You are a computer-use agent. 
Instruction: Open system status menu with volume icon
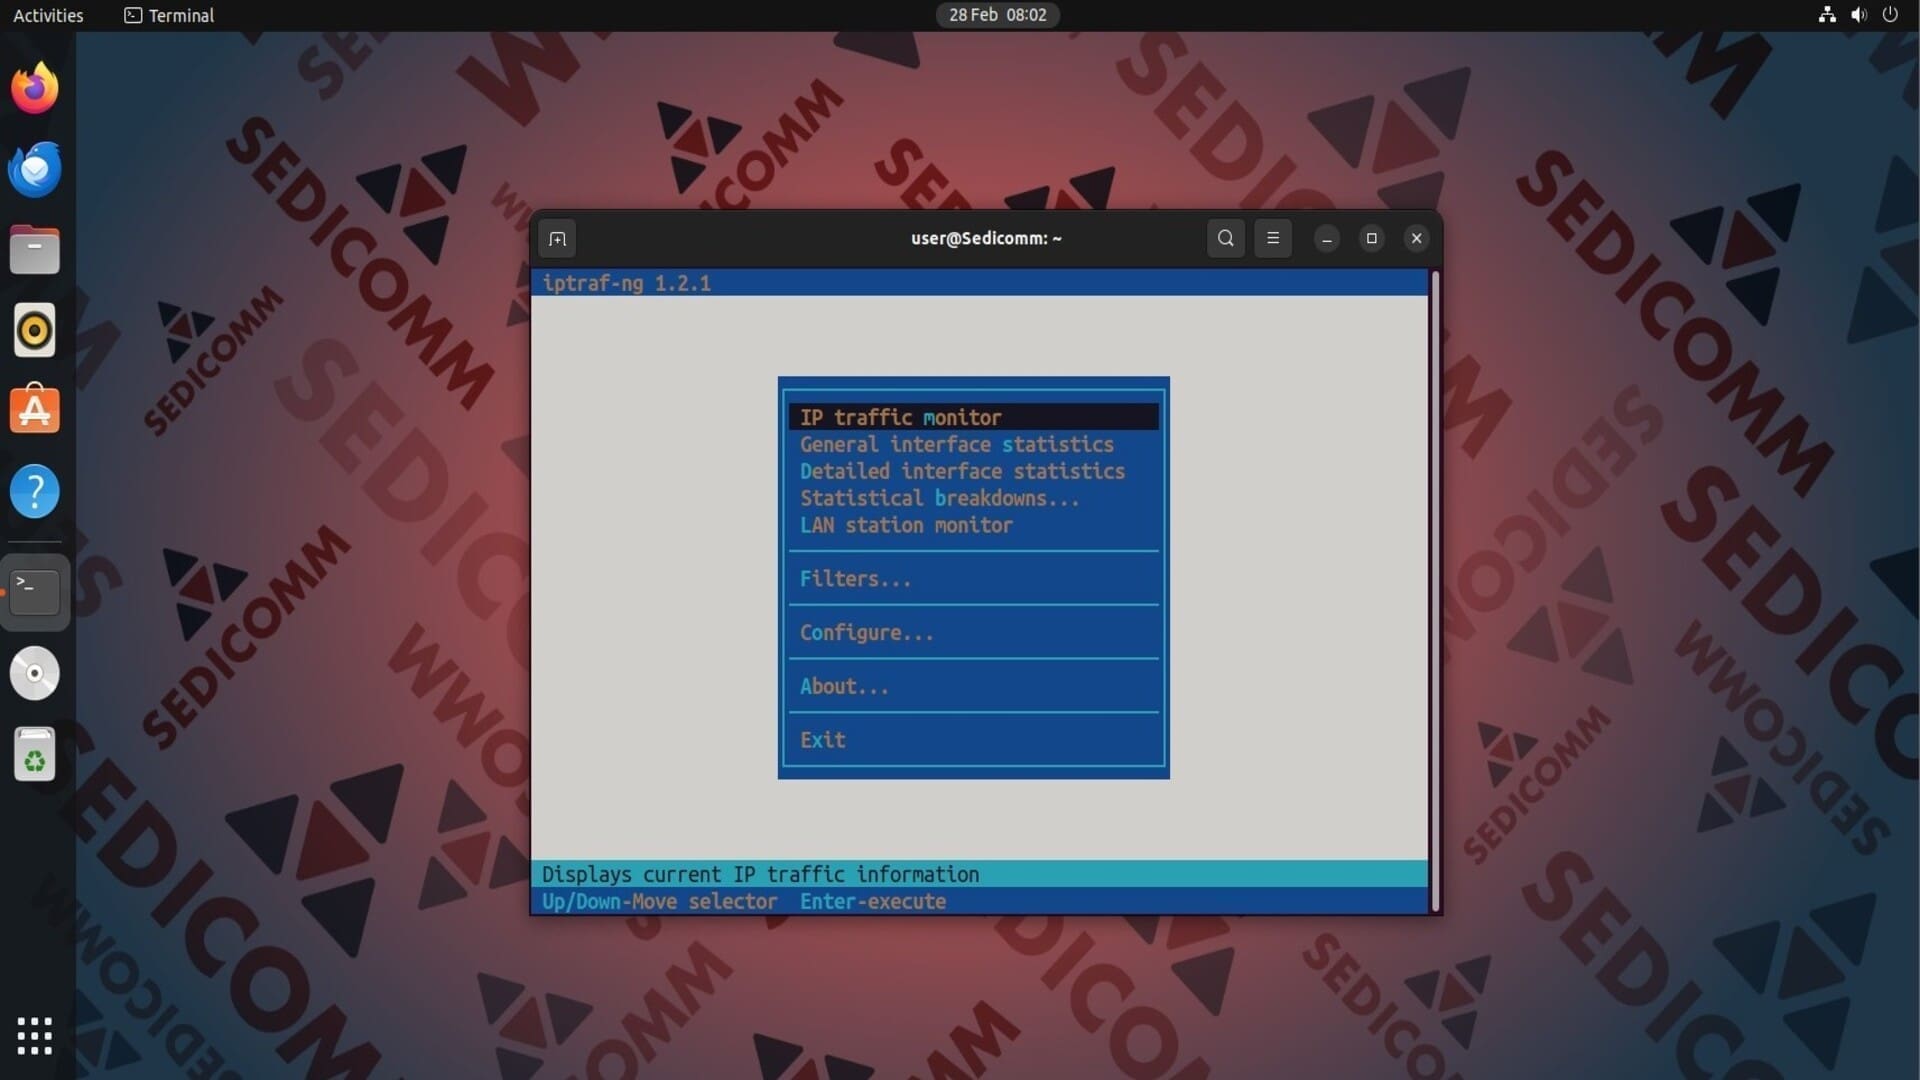[x=1858, y=15]
